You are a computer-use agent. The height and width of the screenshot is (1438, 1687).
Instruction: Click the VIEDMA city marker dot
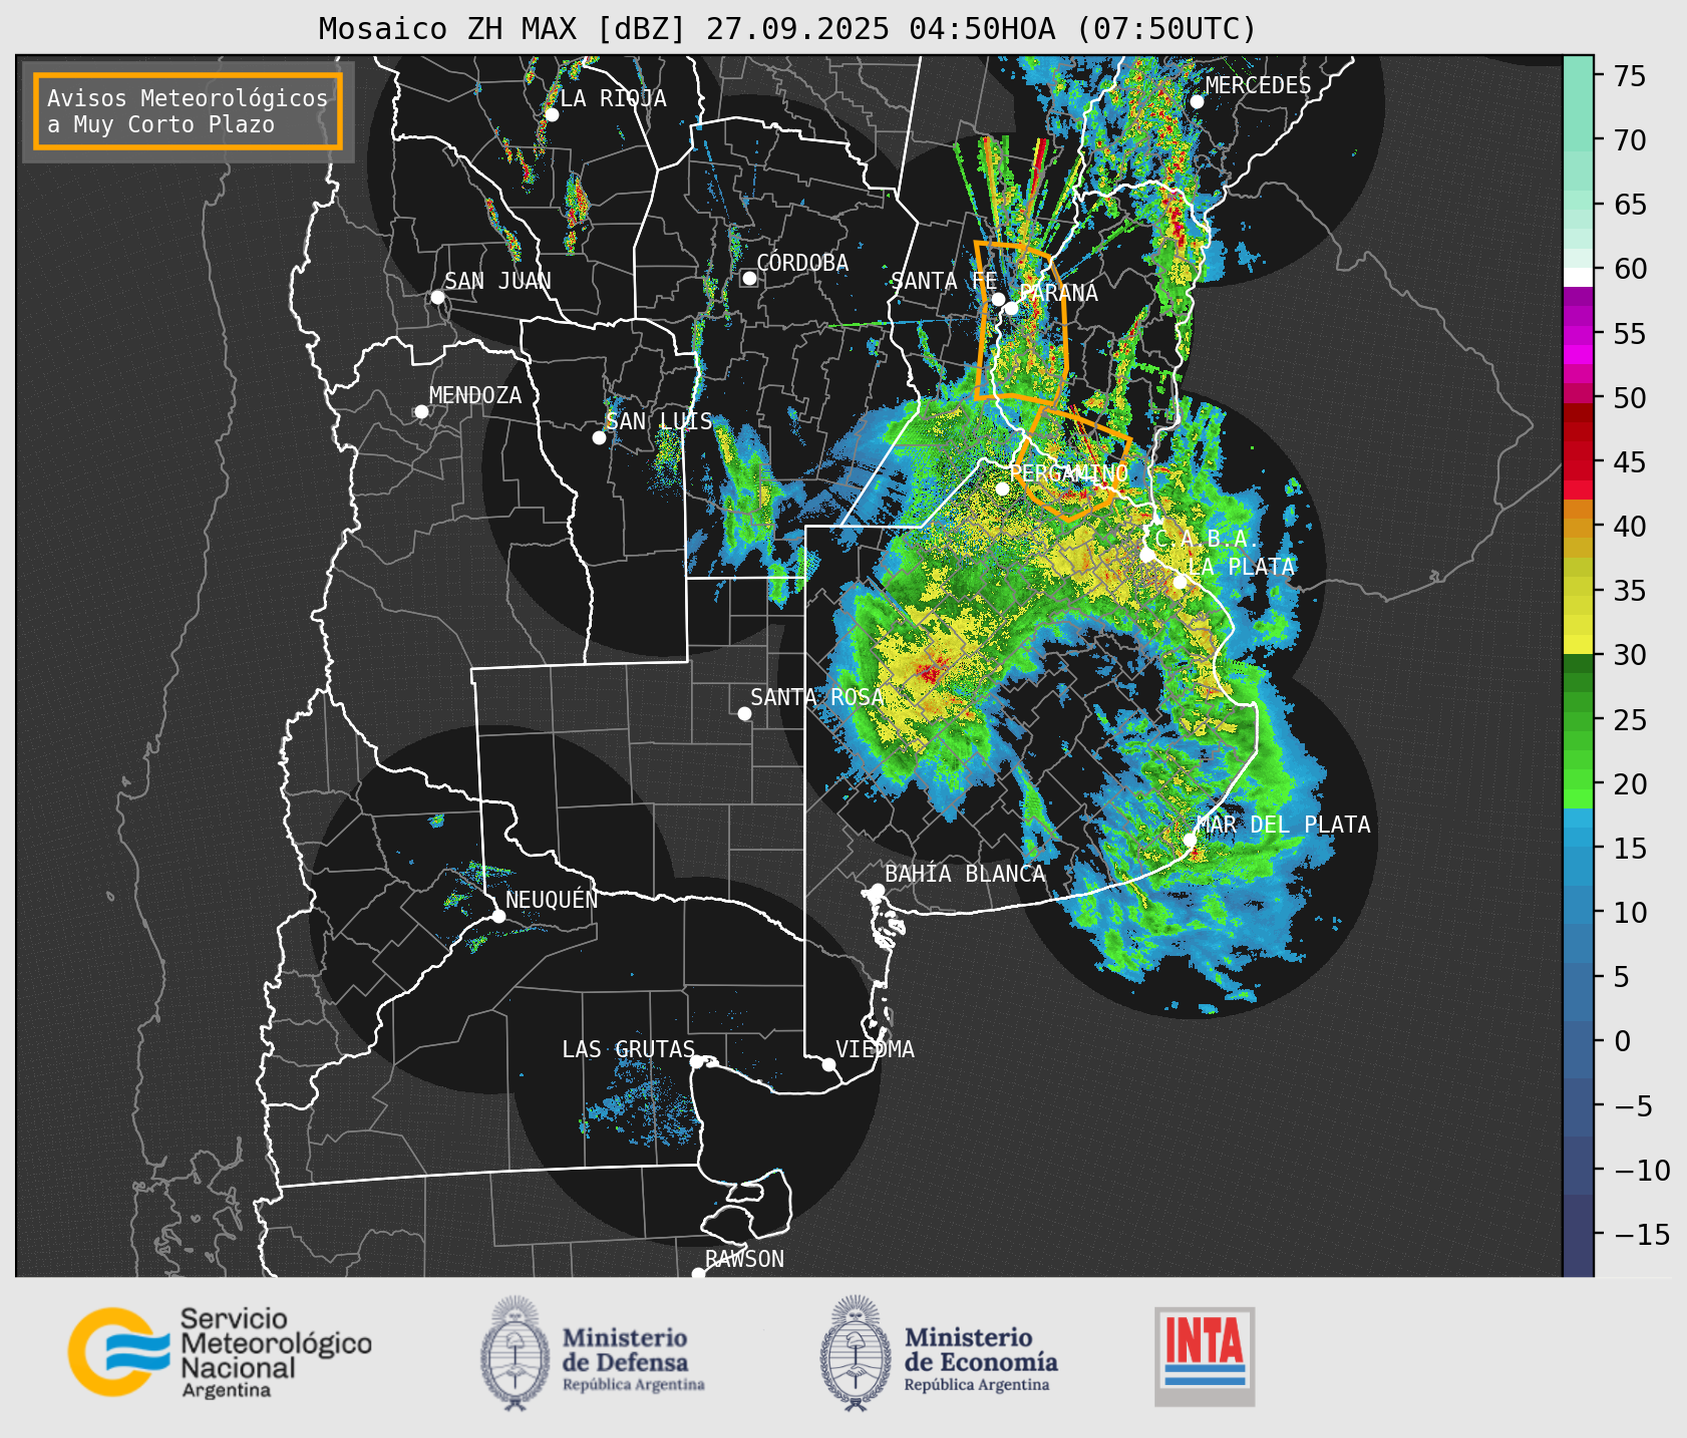(829, 1064)
